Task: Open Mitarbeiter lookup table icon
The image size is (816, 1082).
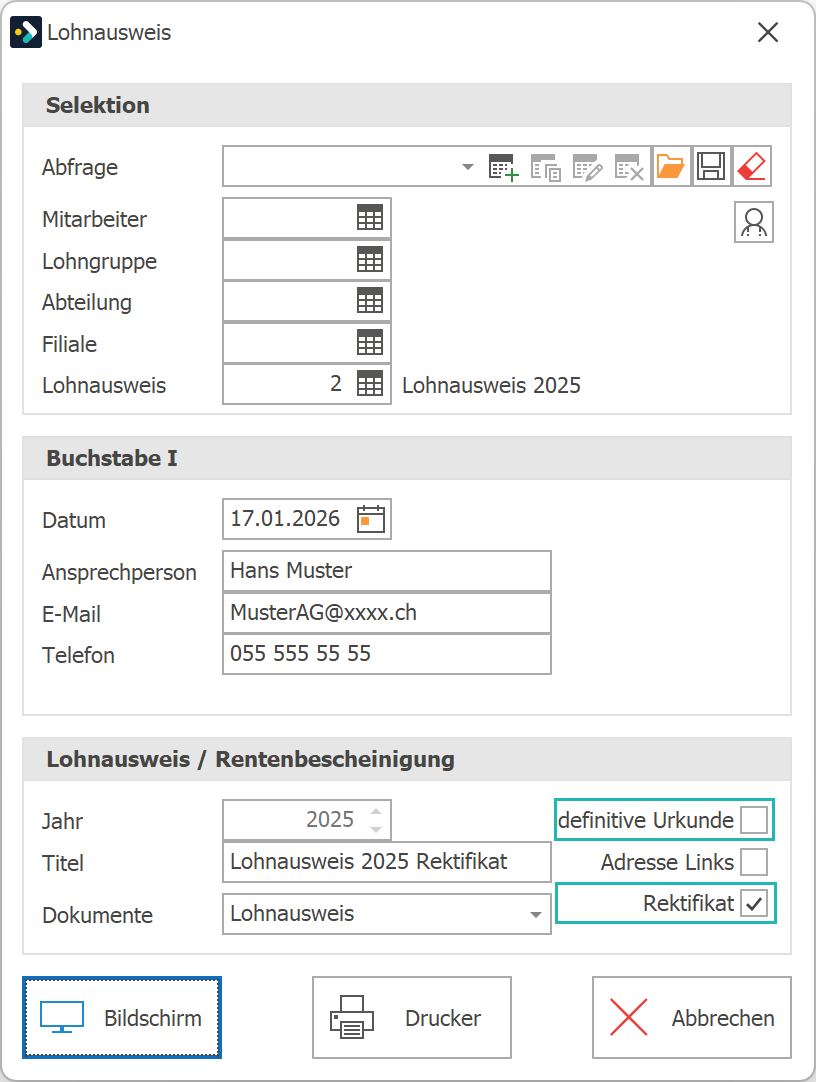Action: (x=370, y=218)
